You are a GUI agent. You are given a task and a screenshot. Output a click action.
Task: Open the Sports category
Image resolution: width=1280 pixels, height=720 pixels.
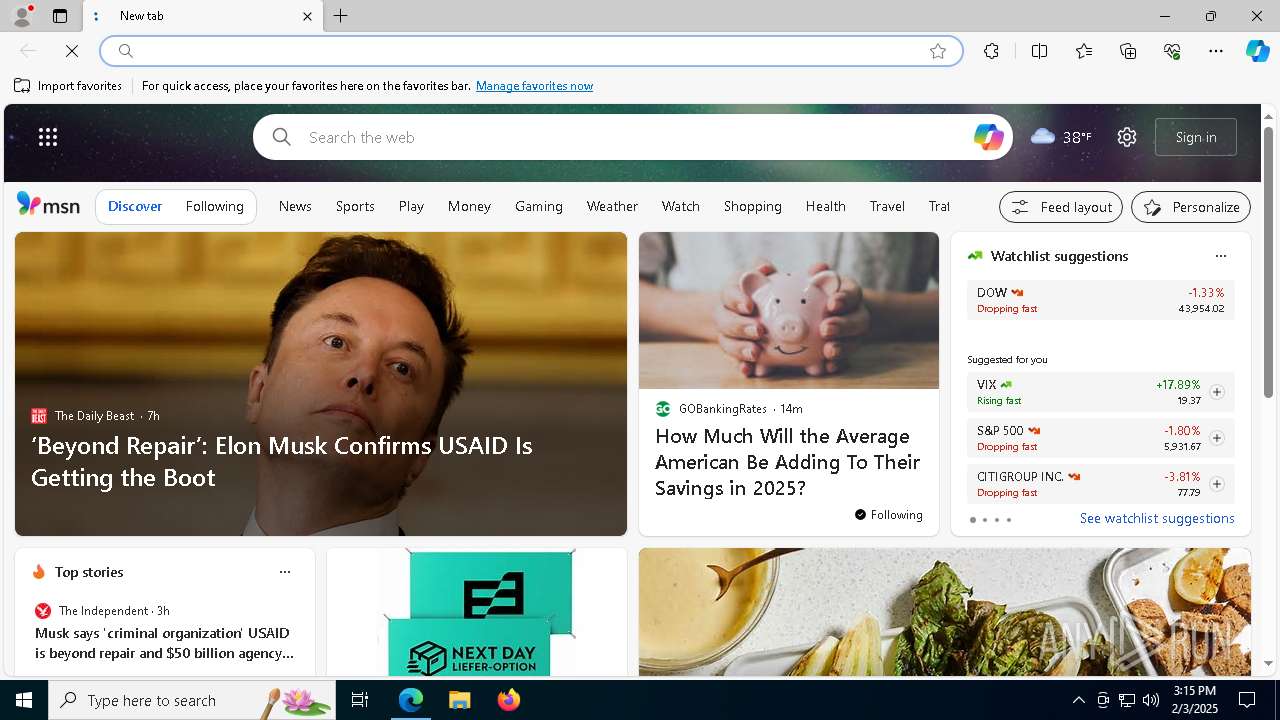click(355, 206)
